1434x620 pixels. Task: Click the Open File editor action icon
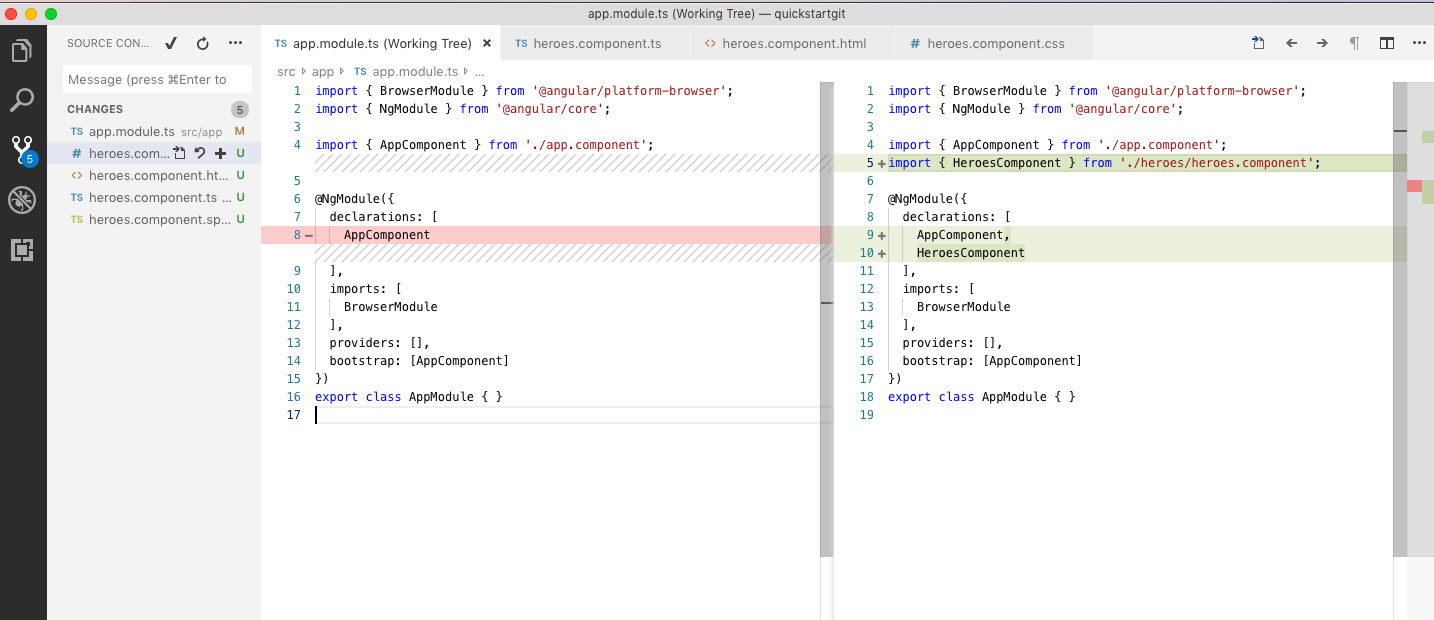pos(1258,43)
